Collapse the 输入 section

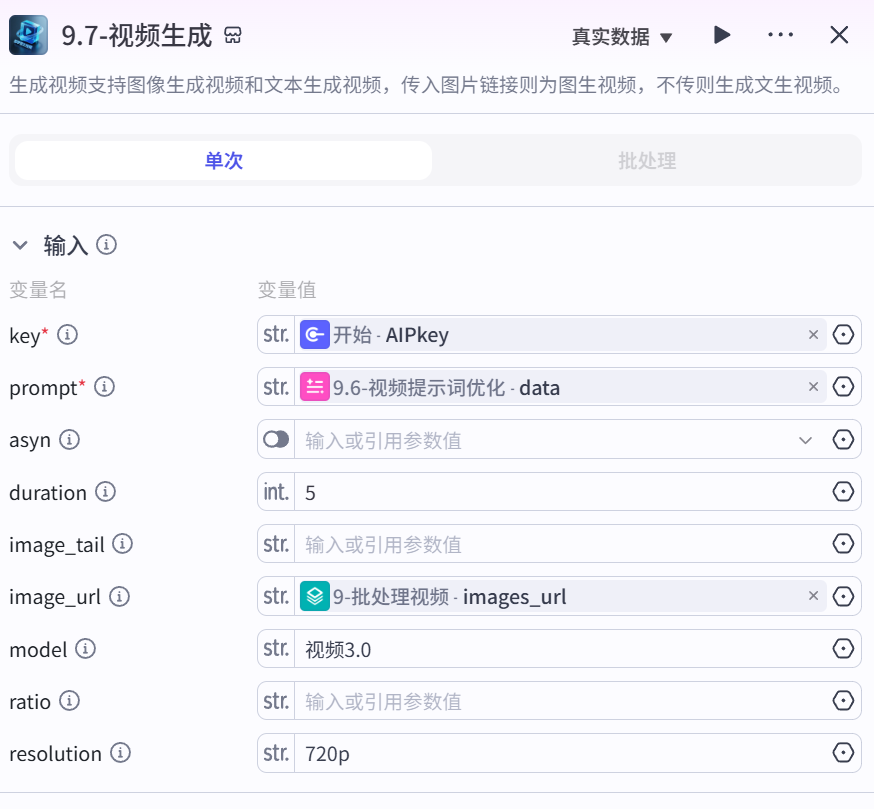[x=20, y=245]
